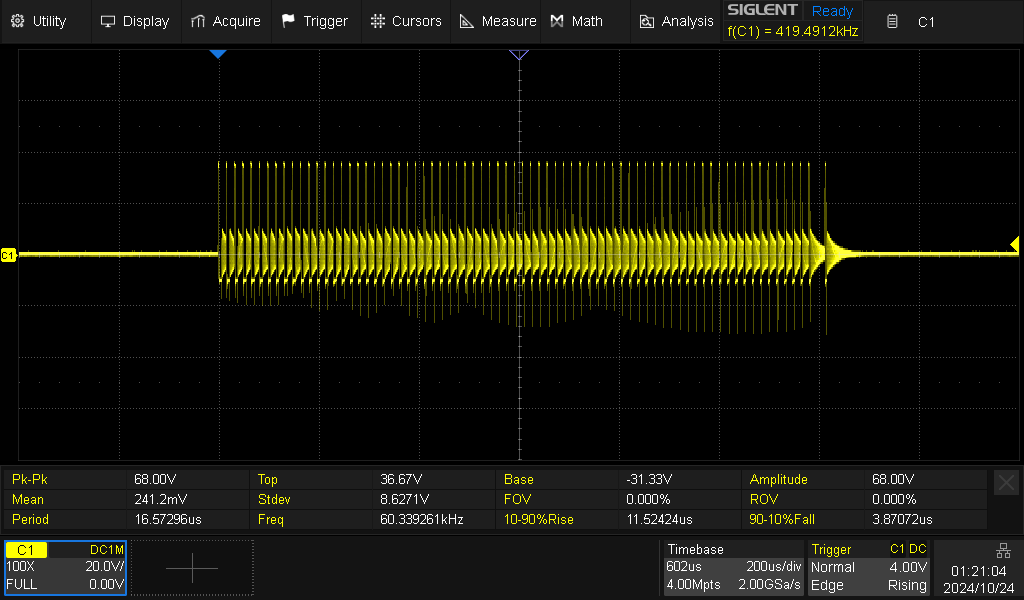This screenshot has width=1024, height=600.
Task: Open the Trigger menu in top bar
Action: (315, 21)
